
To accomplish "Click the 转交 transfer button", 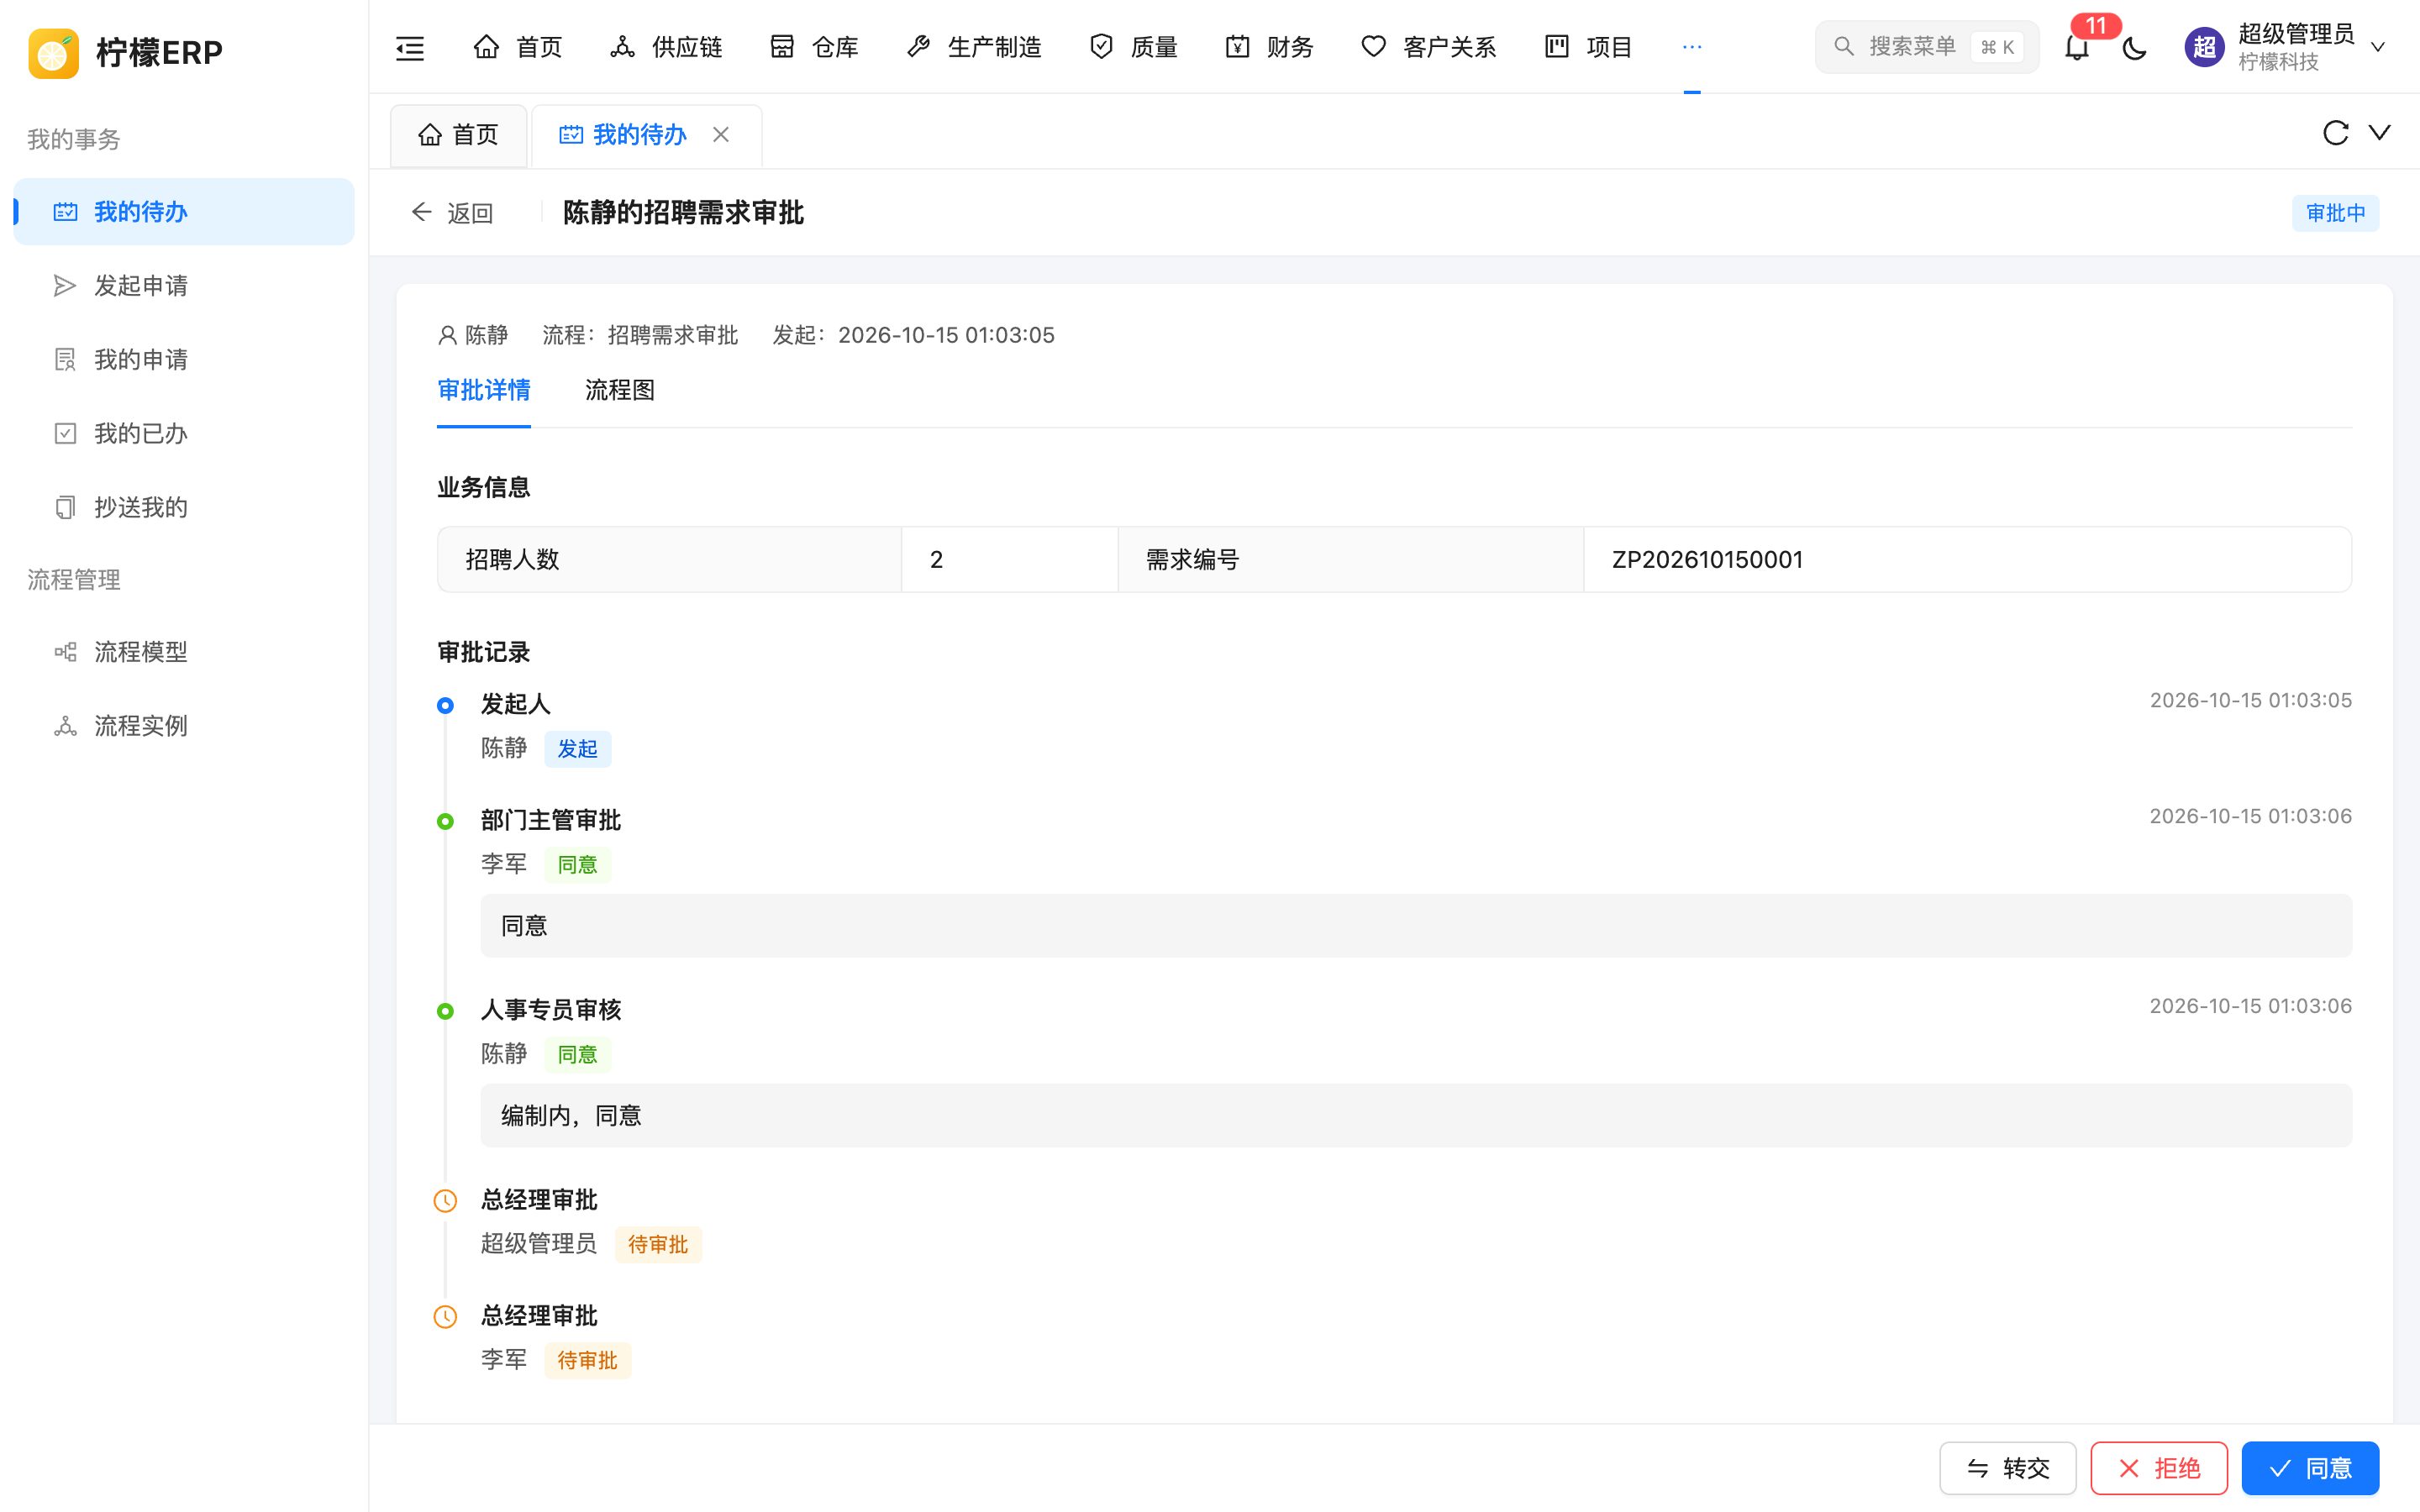I will 2008,1468.
